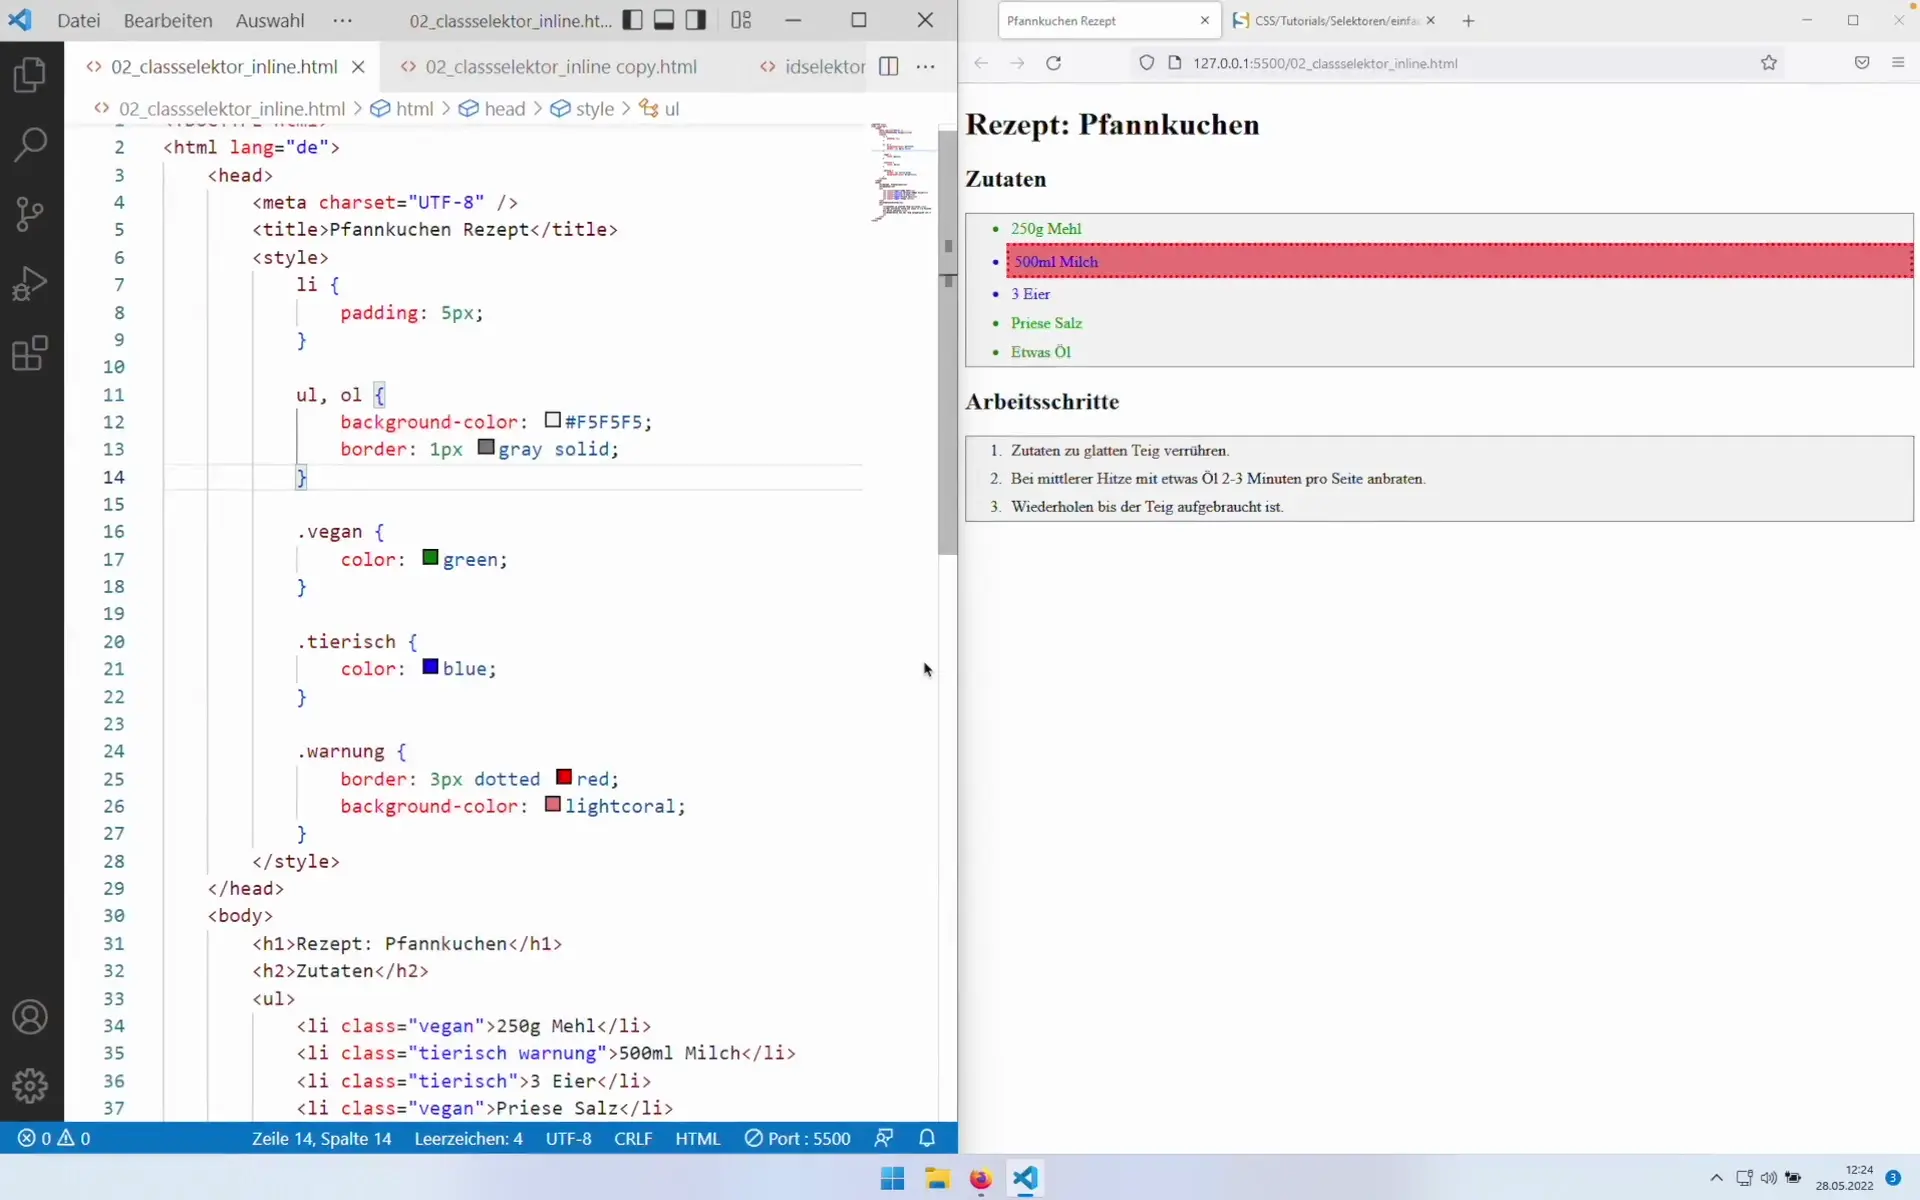The image size is (1920, 1200).
Task: Open the Source Control view
Action: (30, 213)
